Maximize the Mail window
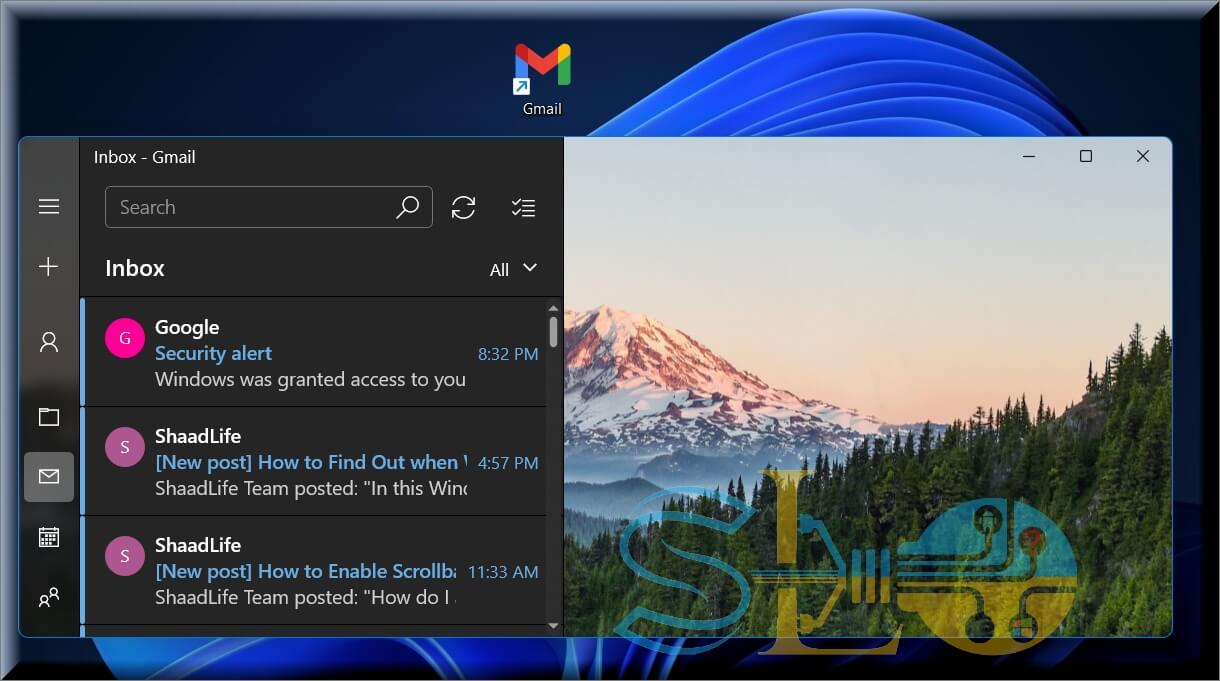Viewport: 1220px width, 681px height. (1086, 156)
